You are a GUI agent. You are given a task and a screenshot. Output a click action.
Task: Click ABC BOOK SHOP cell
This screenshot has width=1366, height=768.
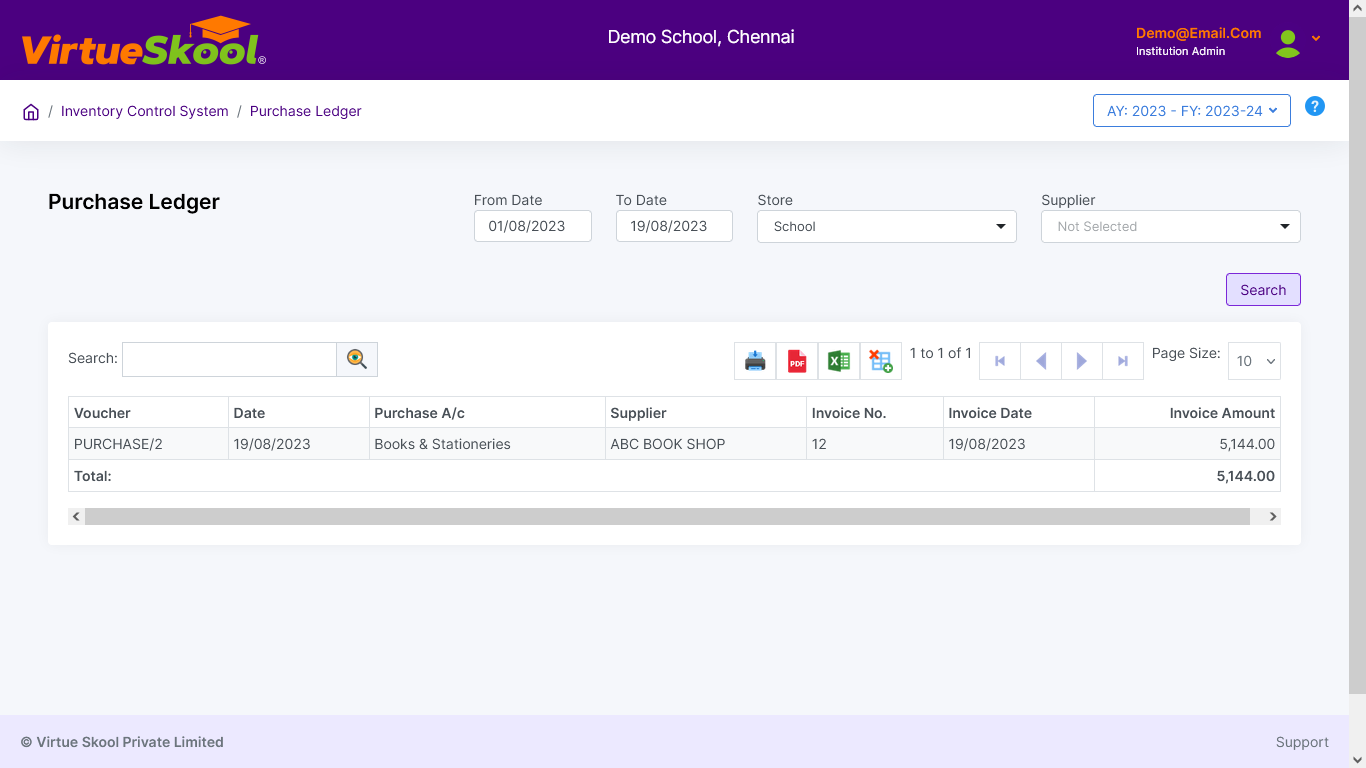click(705, 444)
